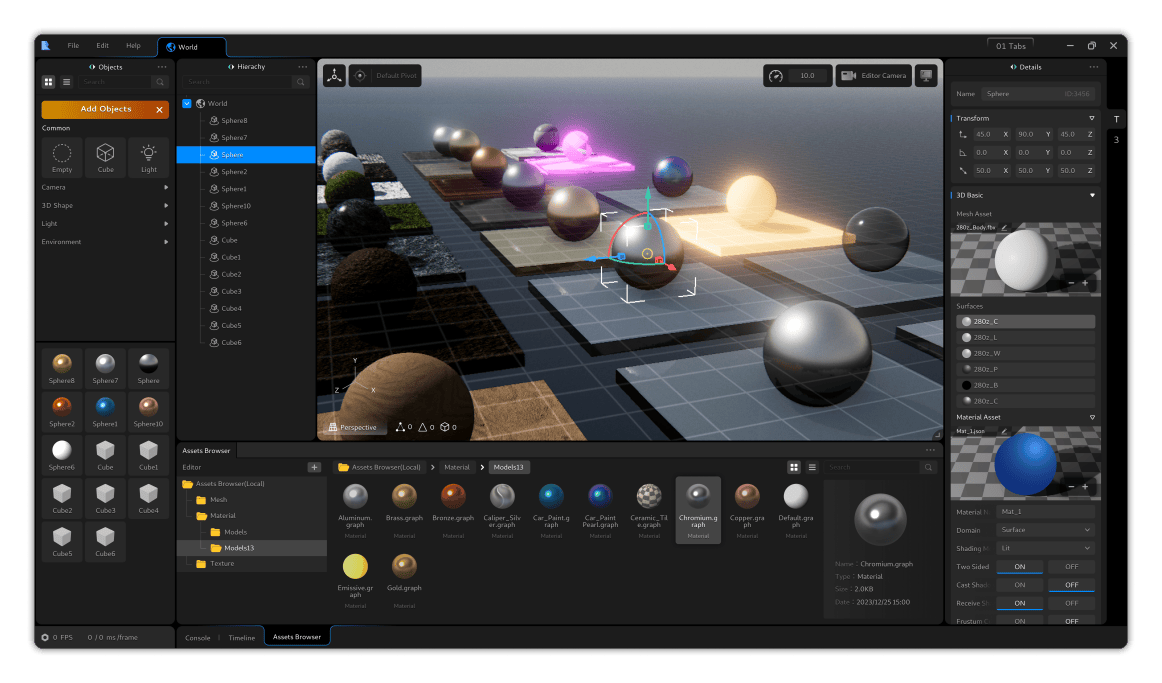Switch to the Timeline tab

[x=242, y=637]
